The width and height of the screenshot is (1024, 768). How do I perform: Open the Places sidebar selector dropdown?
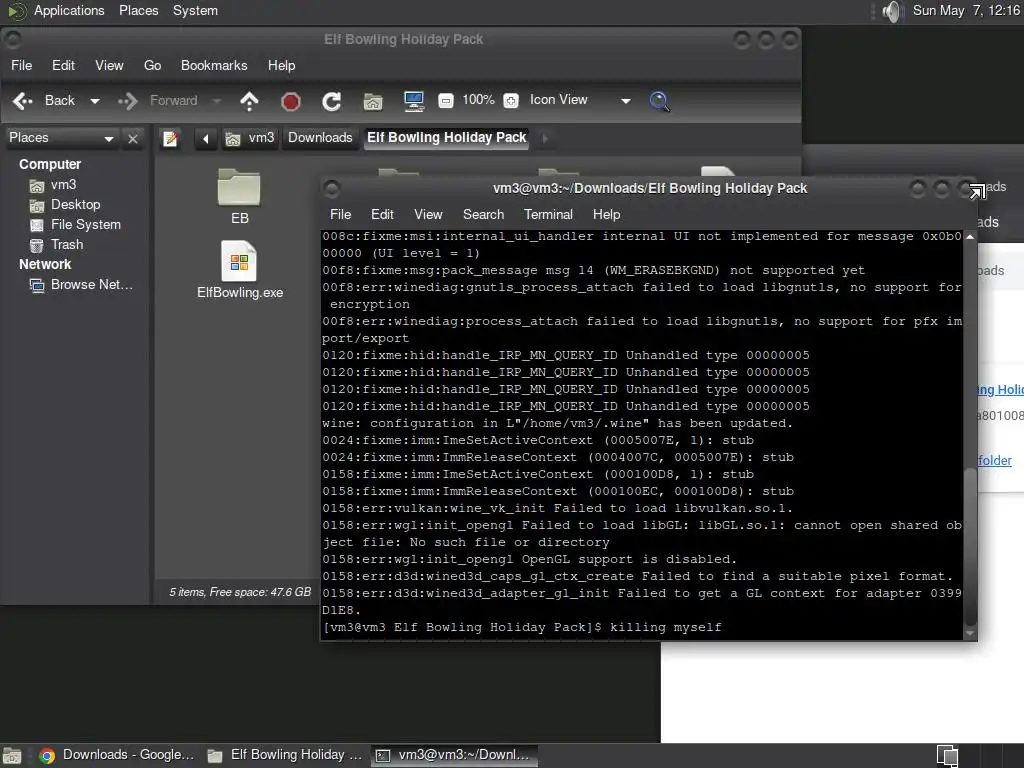pos(61,138)
